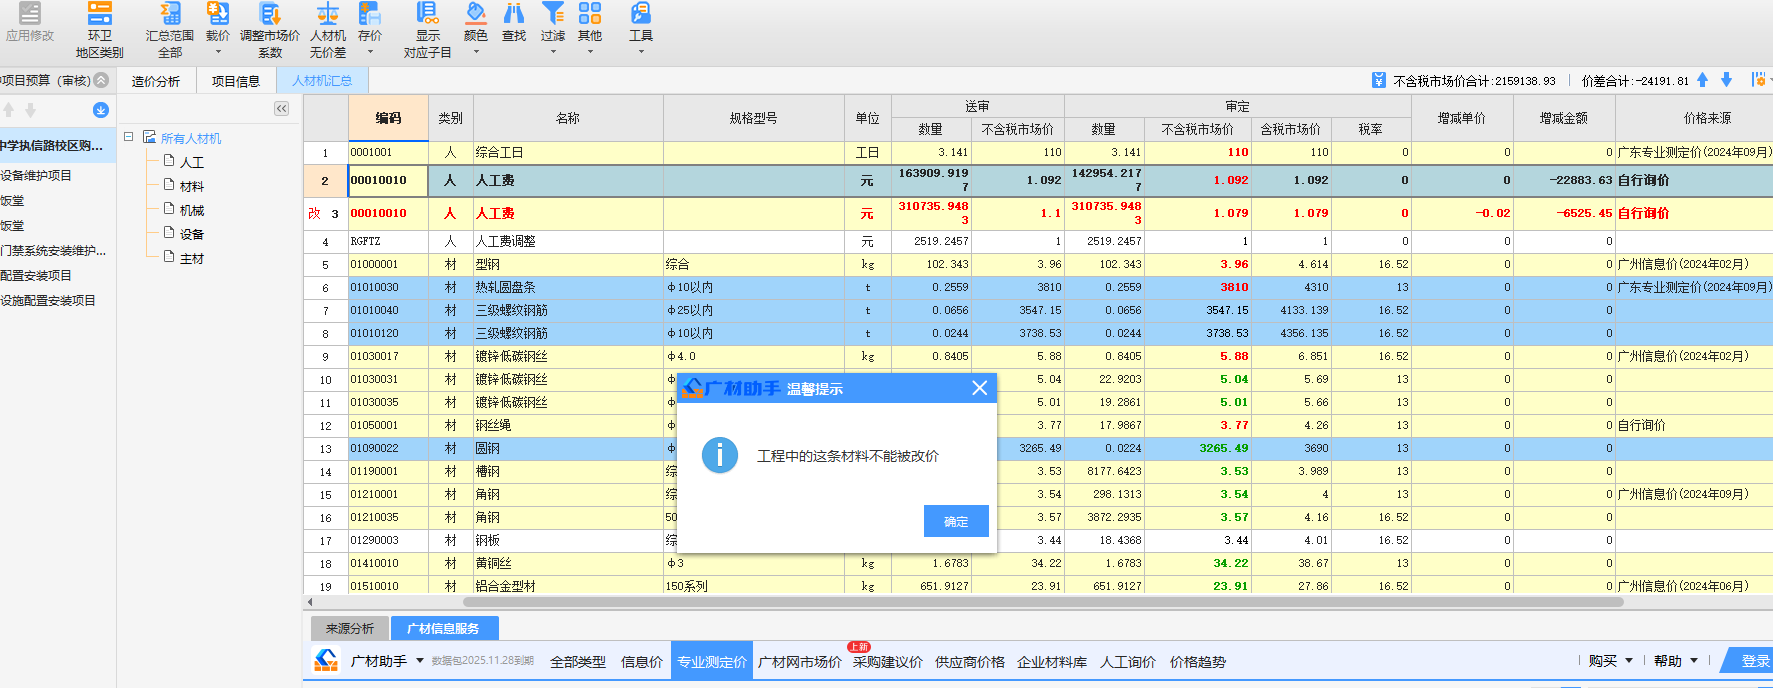
Task: Open 供应商价格 in bottom bar
Action: 969,661
